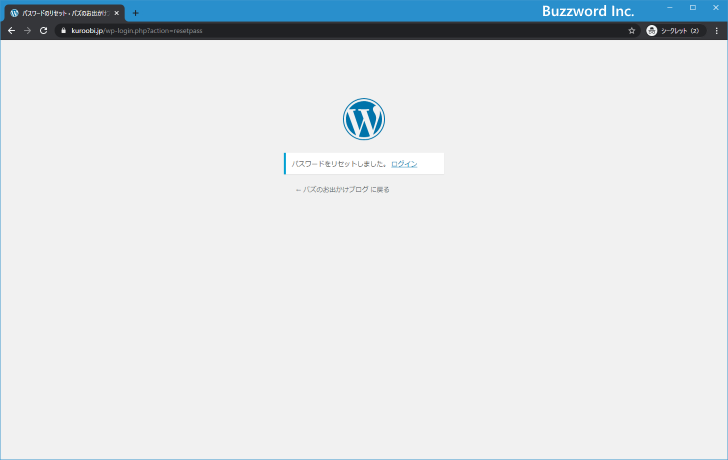728x460 pixels.
Task: Close the パスワードのリセット tab
Action: point(117,13)
